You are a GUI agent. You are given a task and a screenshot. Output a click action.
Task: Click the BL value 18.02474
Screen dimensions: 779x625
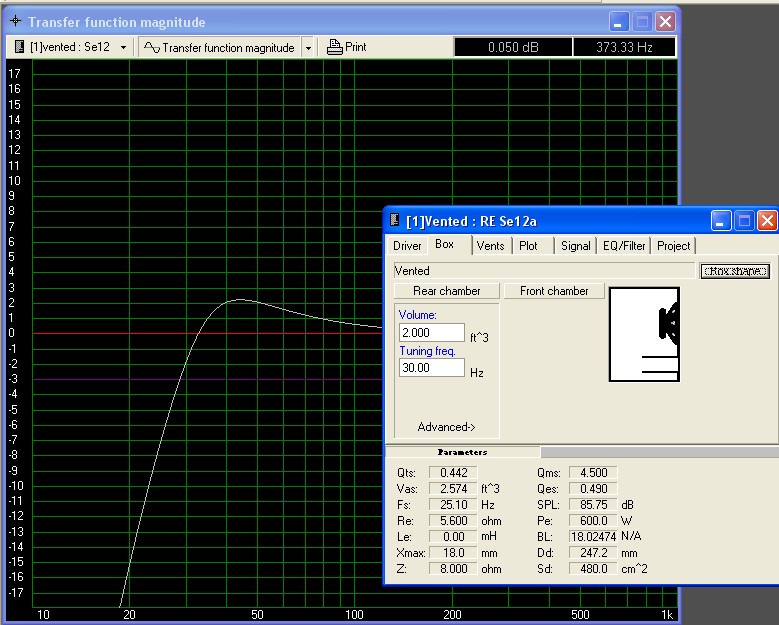pyautogui.click(x=594, y=537)
